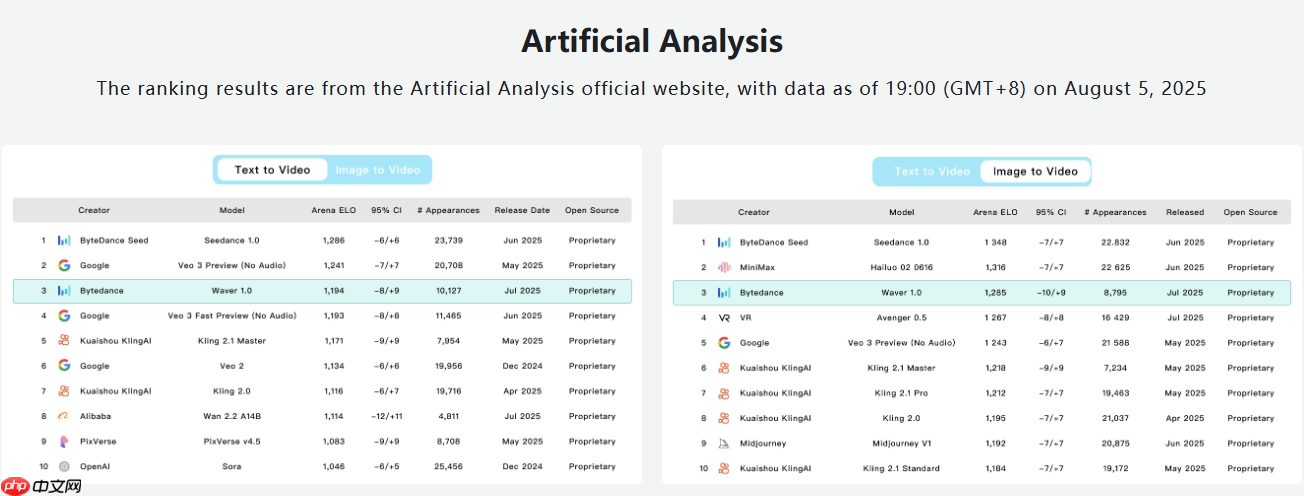Click the Alibaba logo in the Wan 2.2 A14B row
The image size is (1304, 496).
pyautogui.click(x=64, y=416)
